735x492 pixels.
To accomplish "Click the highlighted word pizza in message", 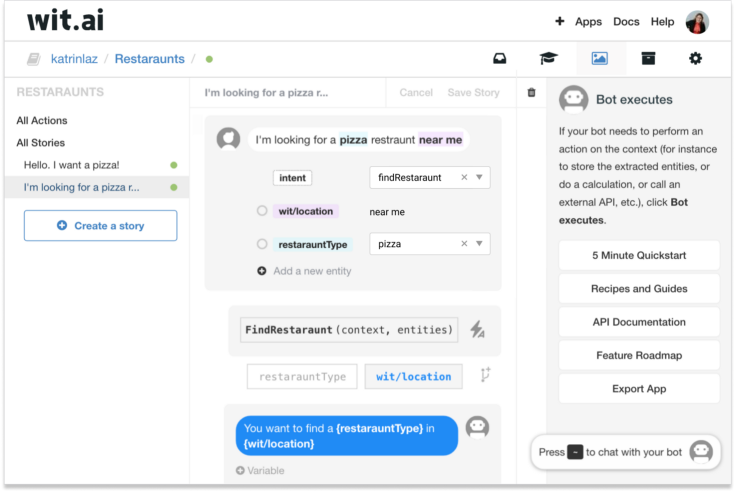I will [353, 140].
